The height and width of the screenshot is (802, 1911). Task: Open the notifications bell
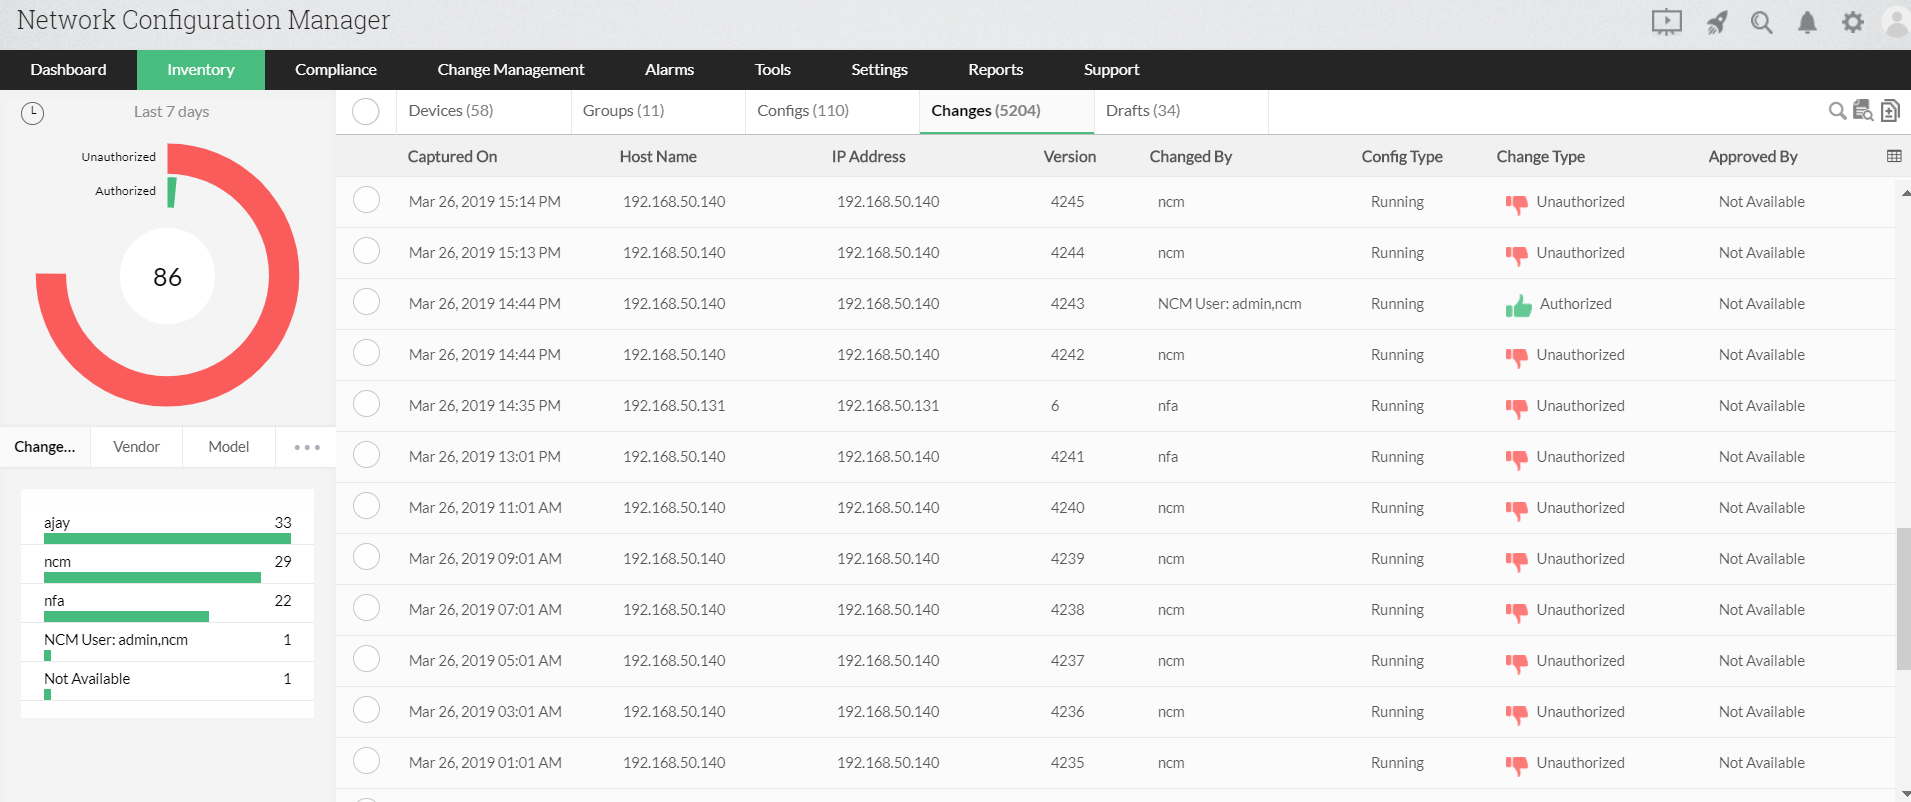click(x=1807, y=22)
